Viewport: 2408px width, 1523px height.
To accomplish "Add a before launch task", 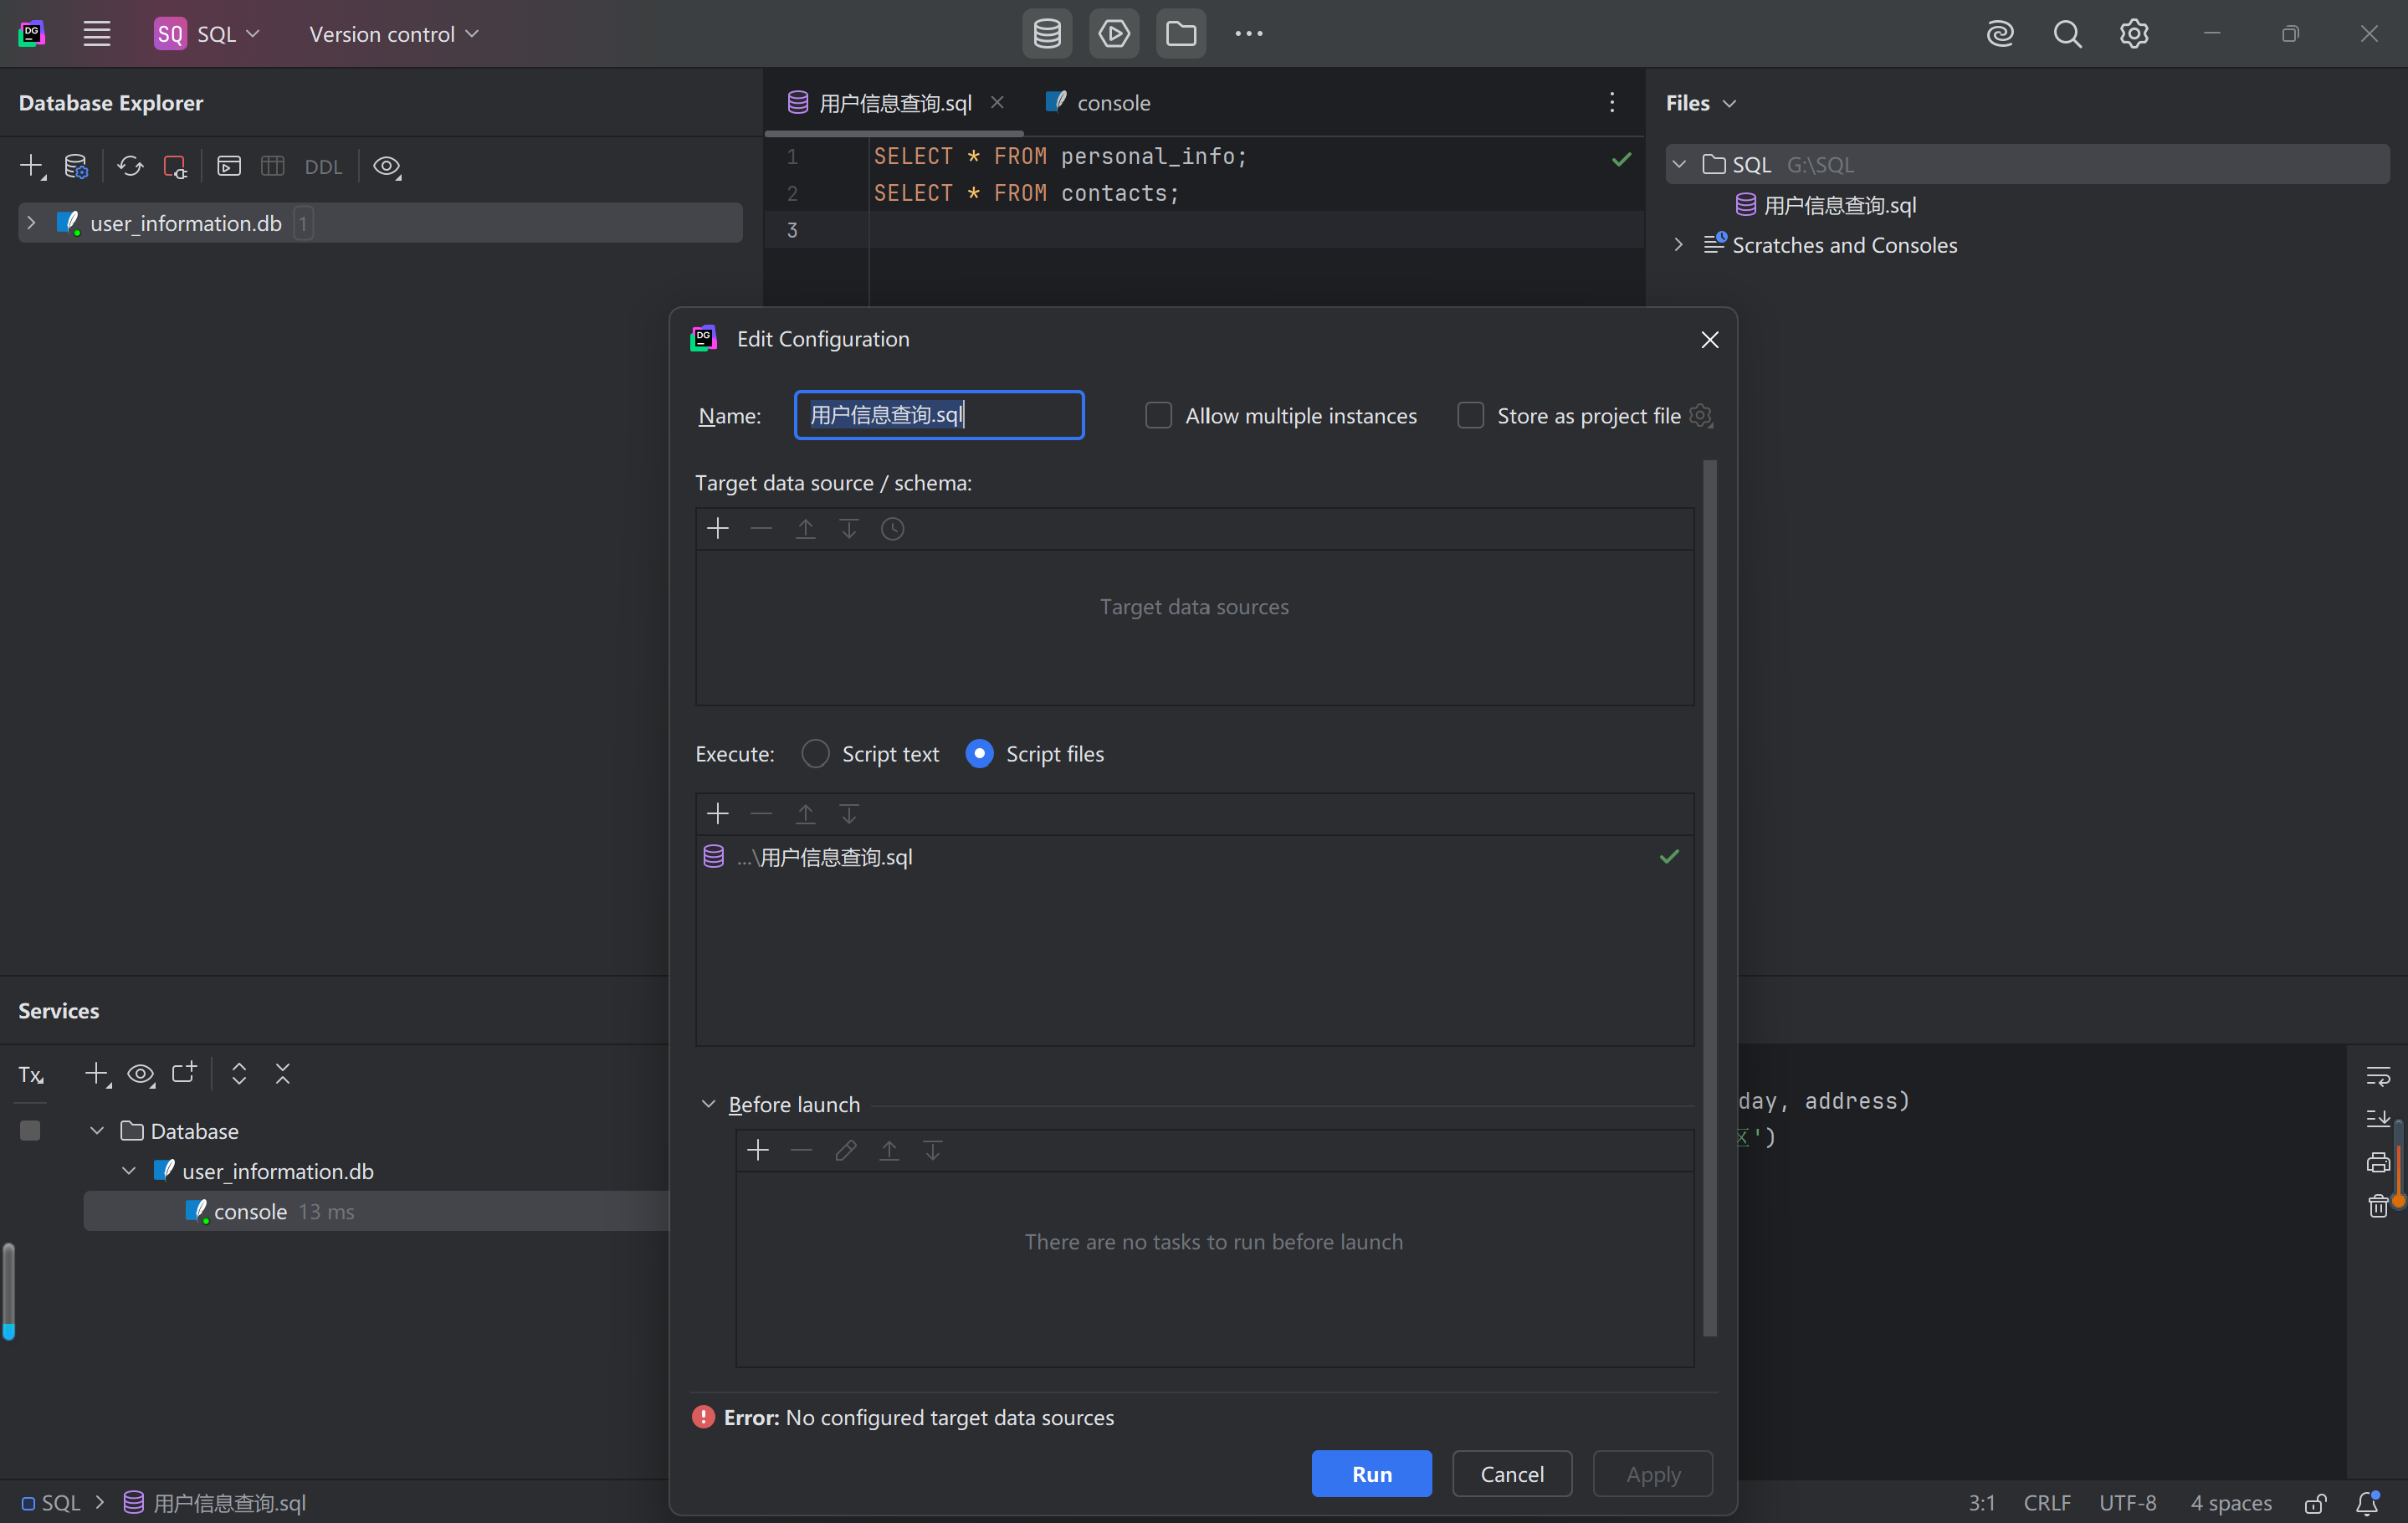I will [x=758, y=1150].
